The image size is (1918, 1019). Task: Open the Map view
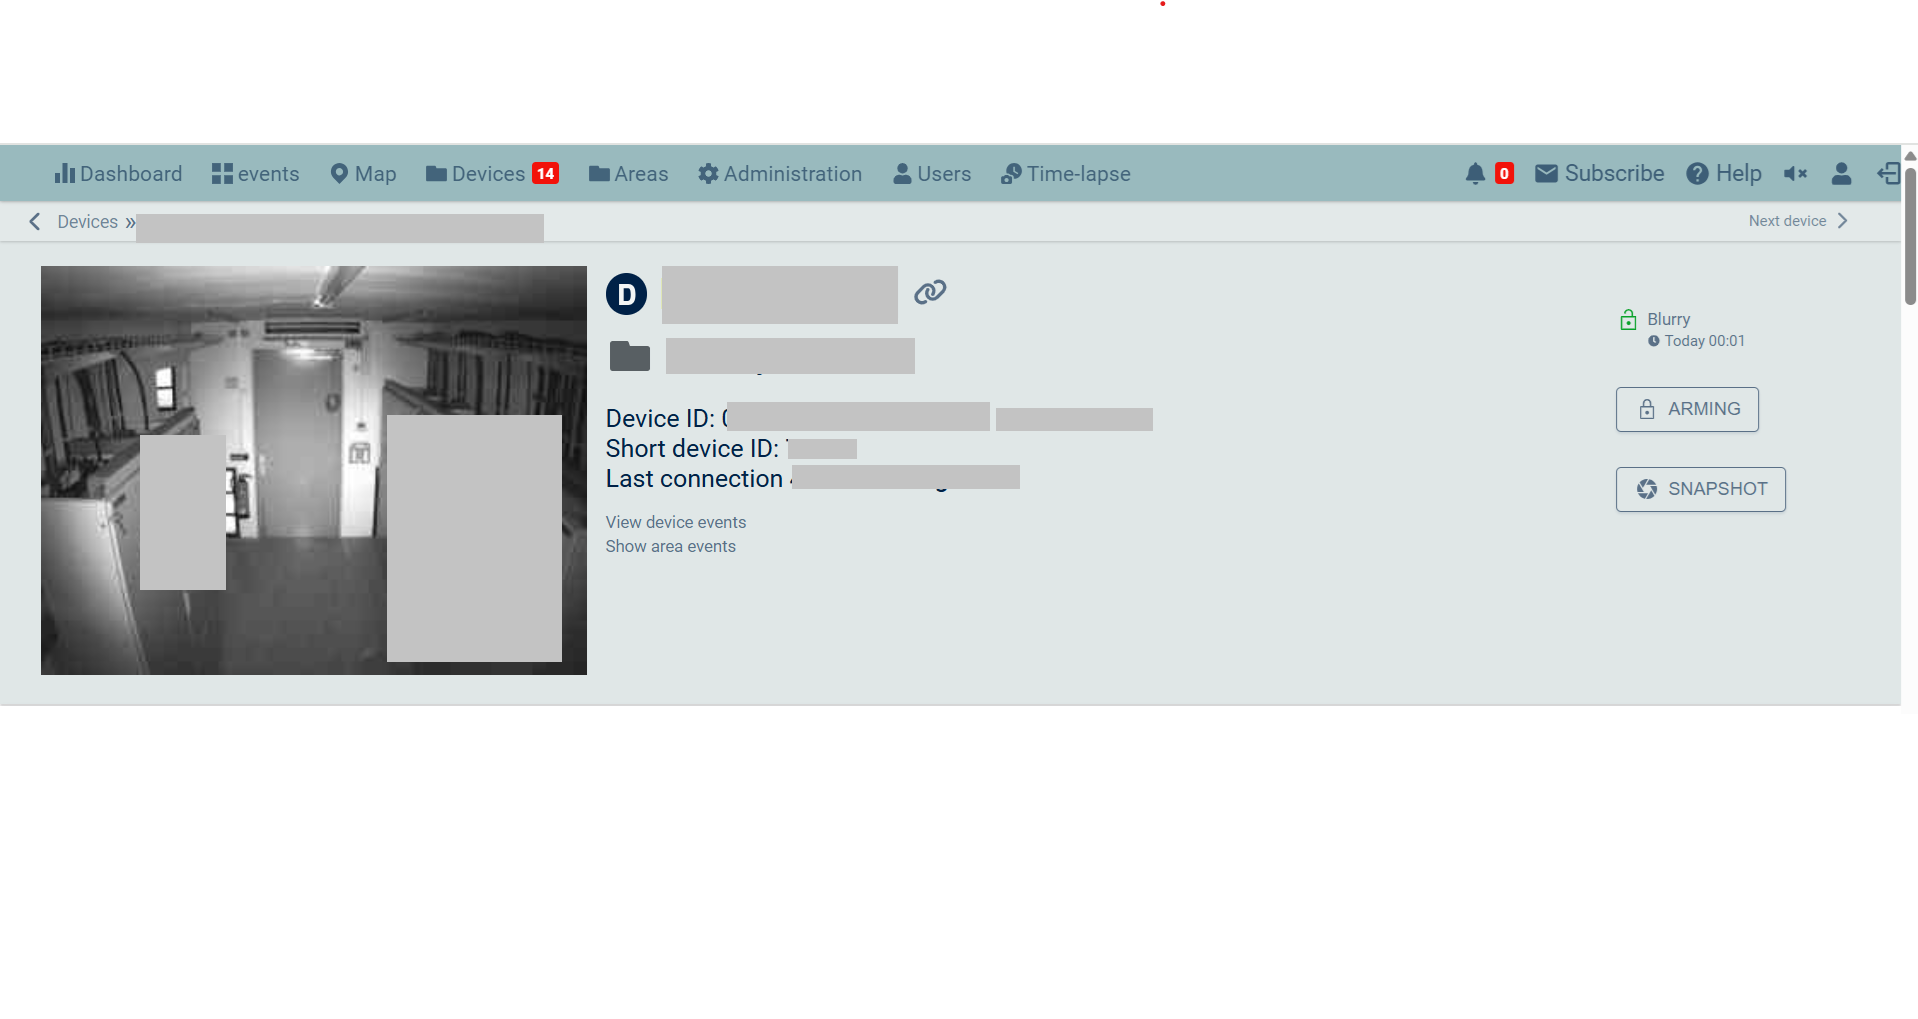click(363, 174)
